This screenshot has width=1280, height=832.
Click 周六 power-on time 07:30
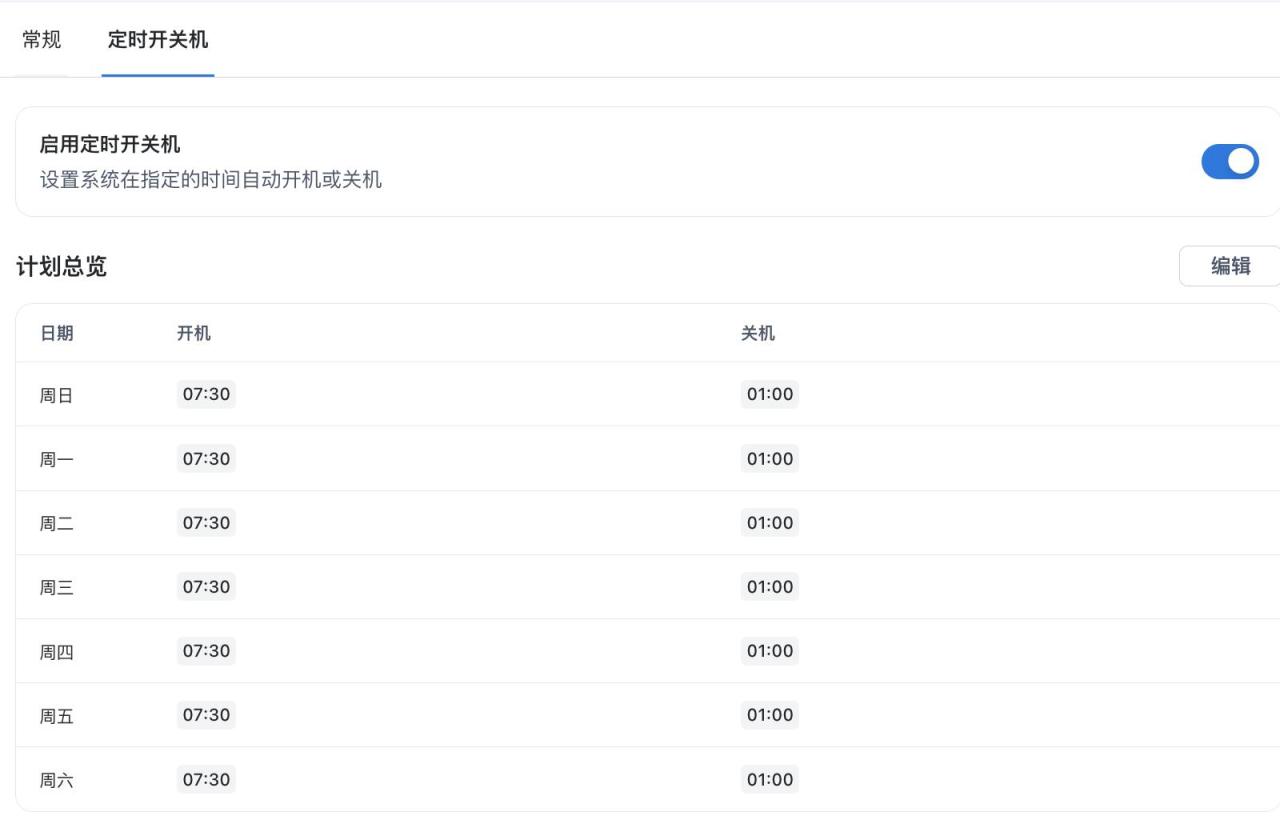[206, 780]
